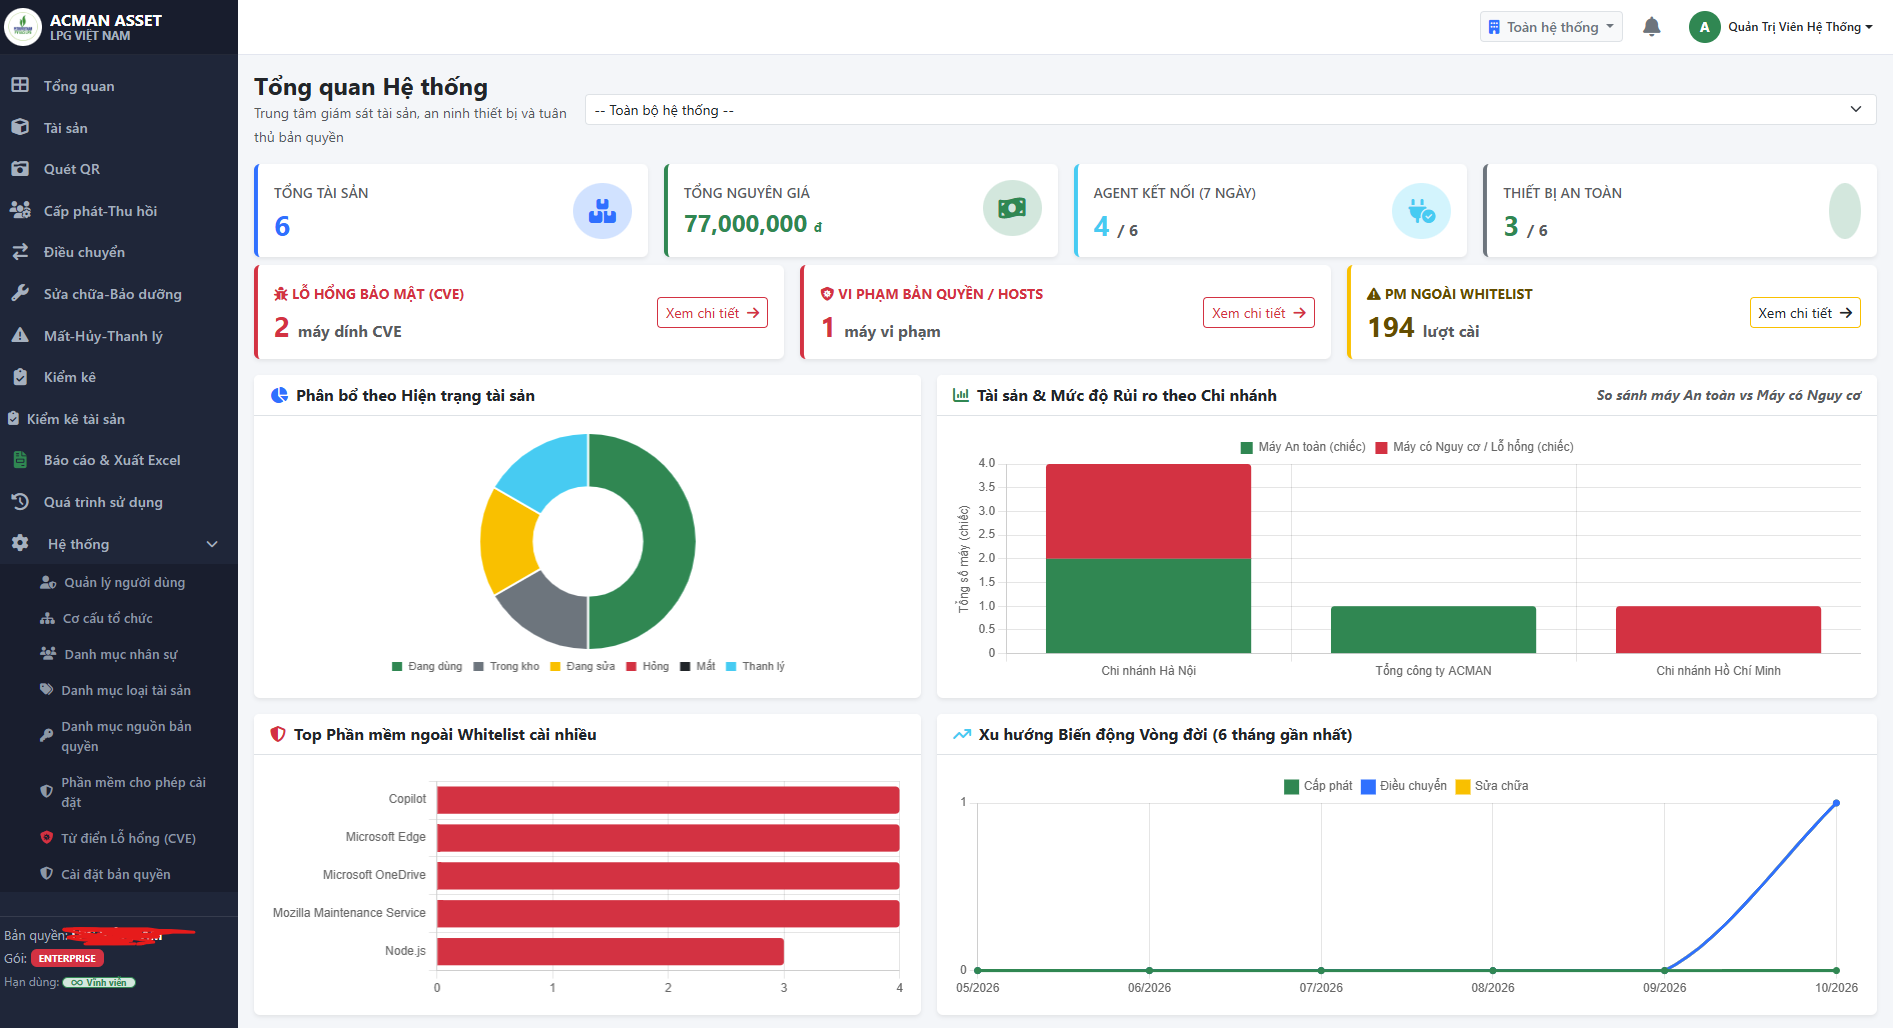Click the Quét QR camera icon

point(20,168)
